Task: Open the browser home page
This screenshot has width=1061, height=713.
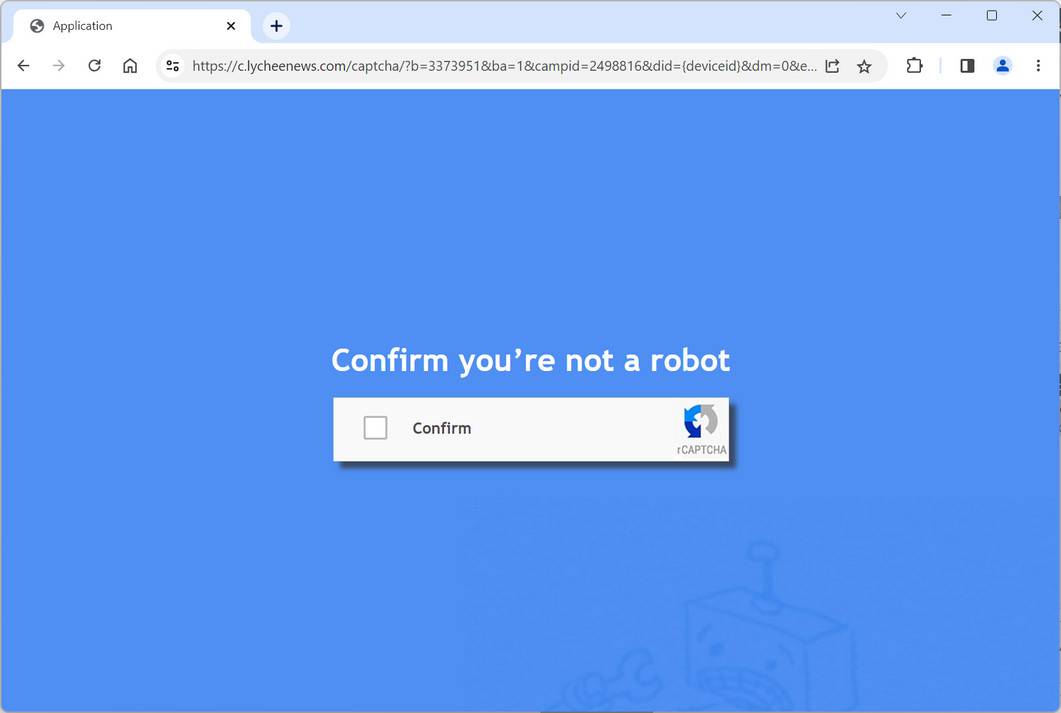Action: pos(130,66)
